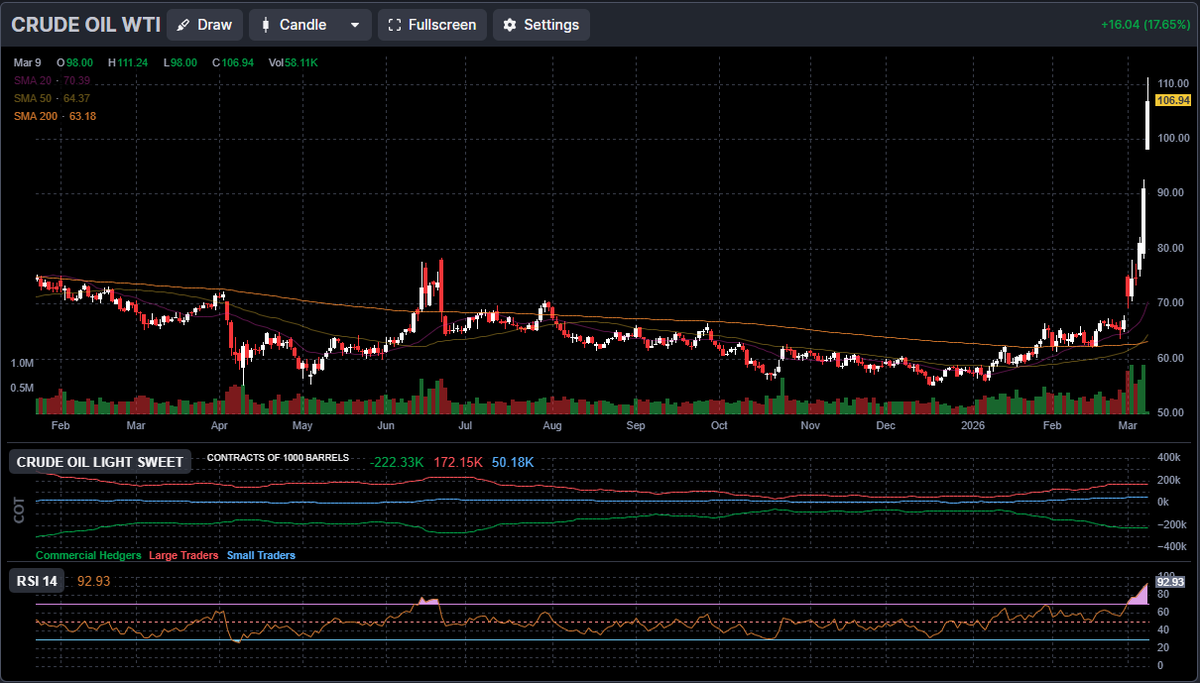Click the Mar 9 date label
1200x683 pixels.
click(27, 62)
